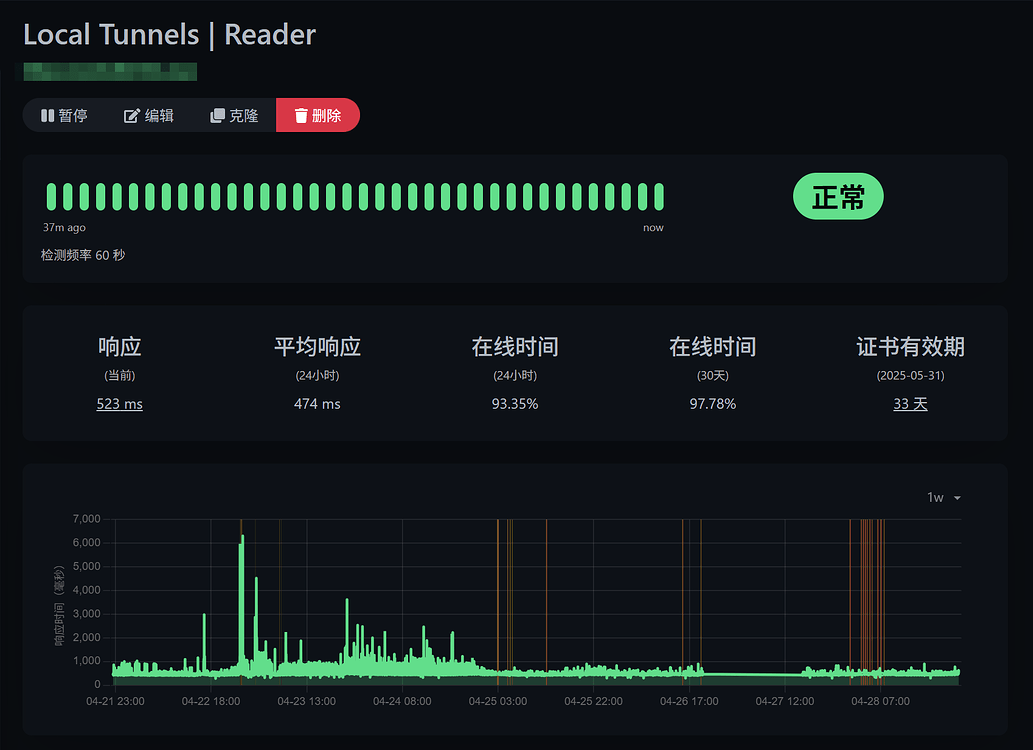
Task: Click the 04-25 03:00 axis label
Action: 497,701
